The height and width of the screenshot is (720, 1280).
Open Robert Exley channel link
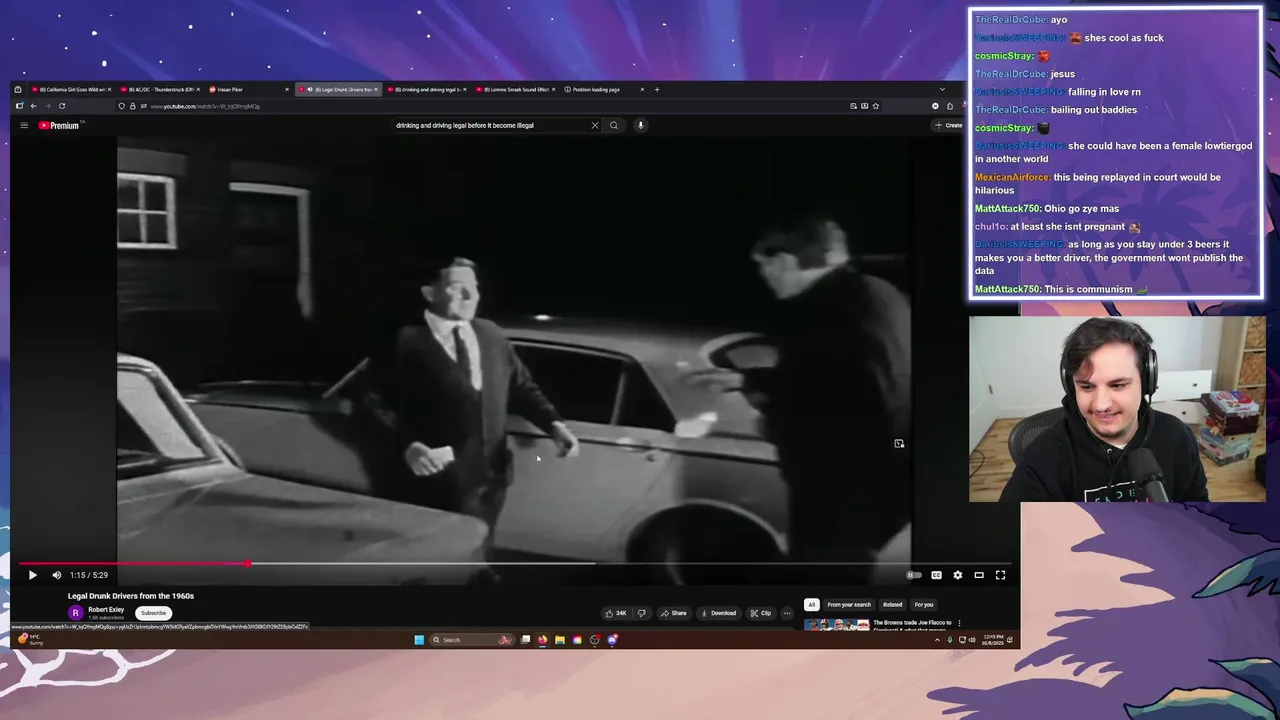(106, 610)
